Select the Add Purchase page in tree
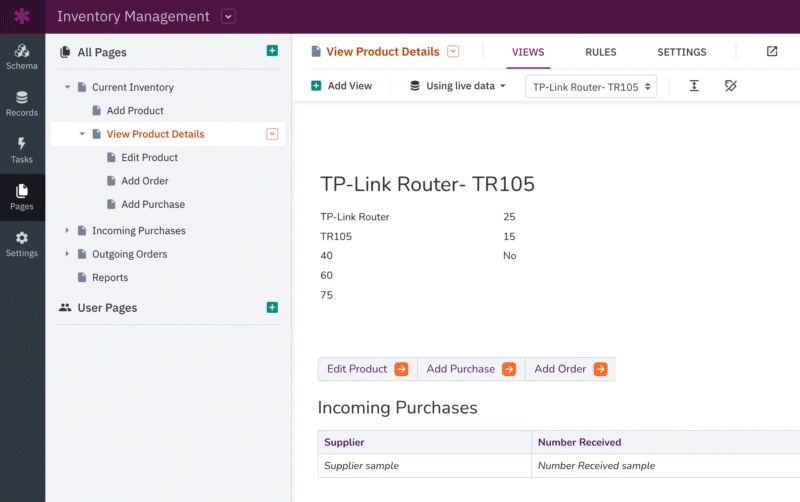 (x=153, y=205)
